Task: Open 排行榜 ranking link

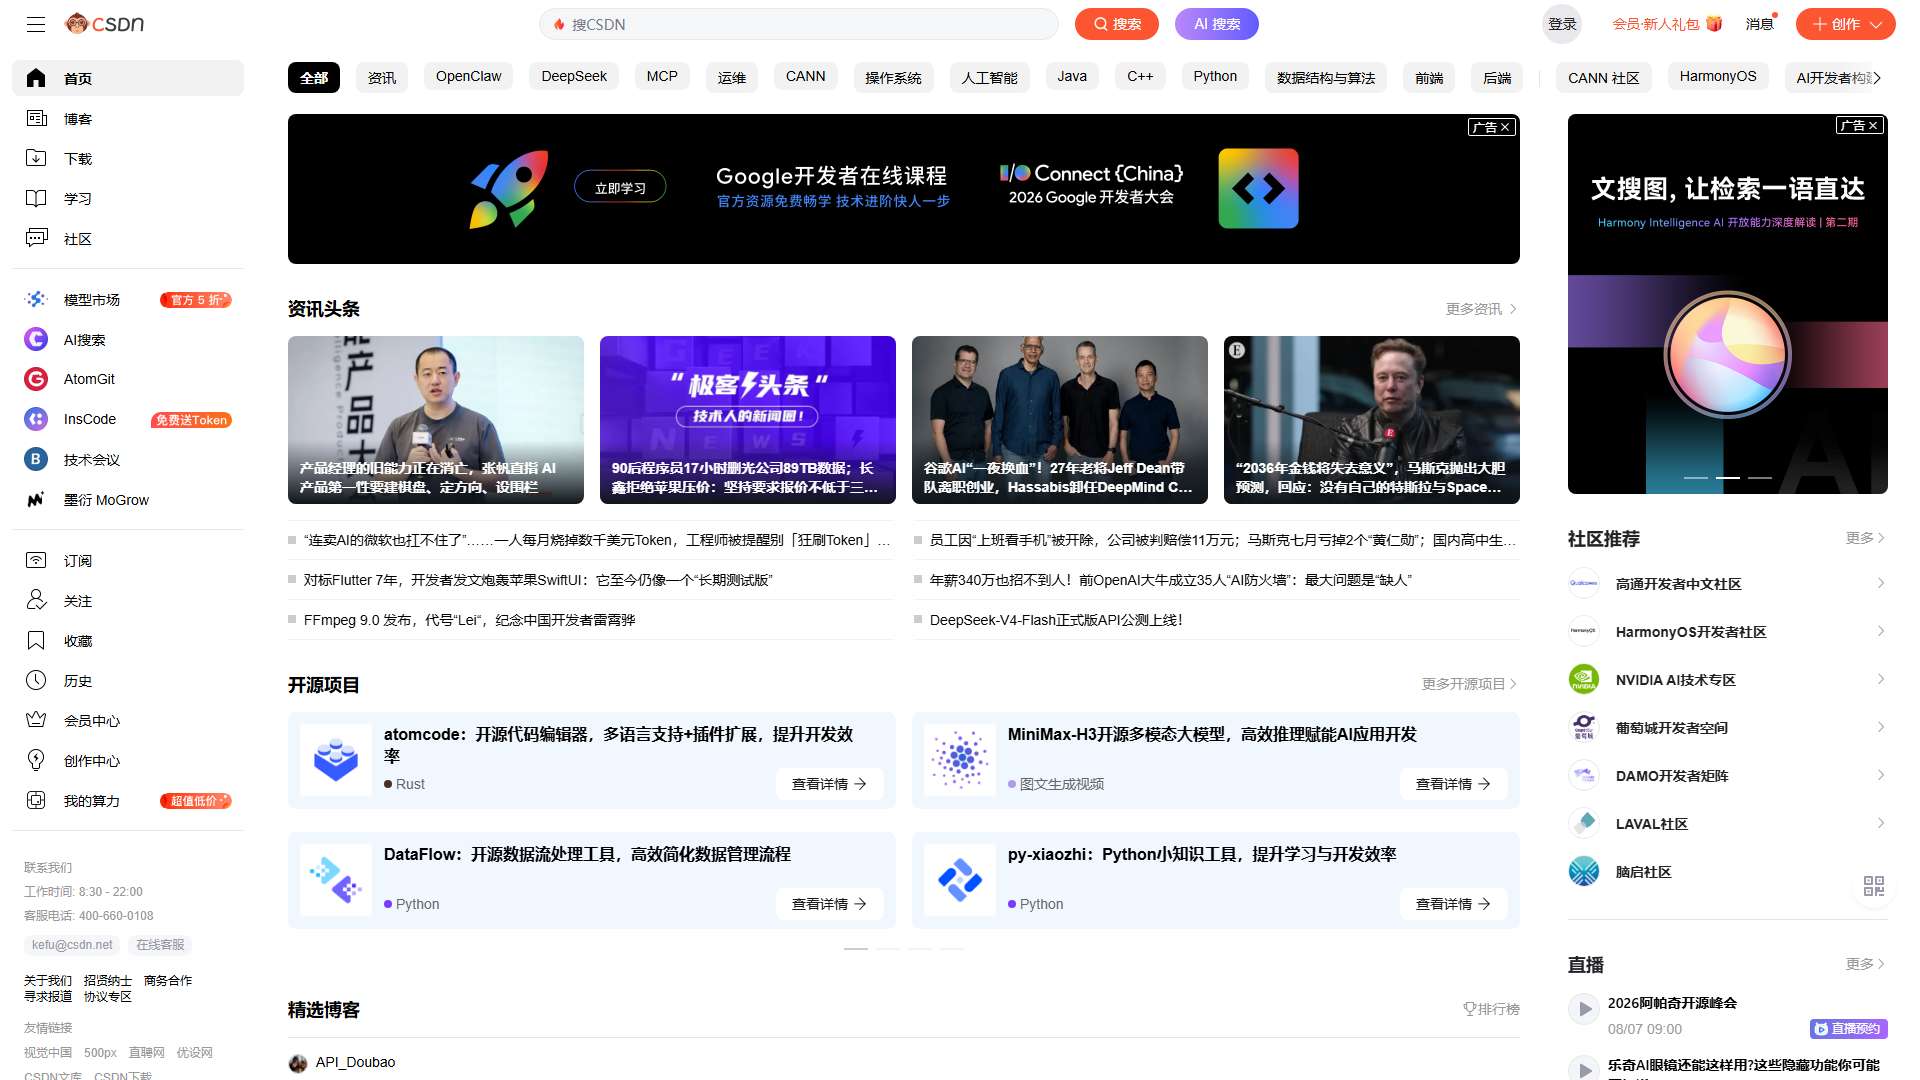Action: 1492,1009
